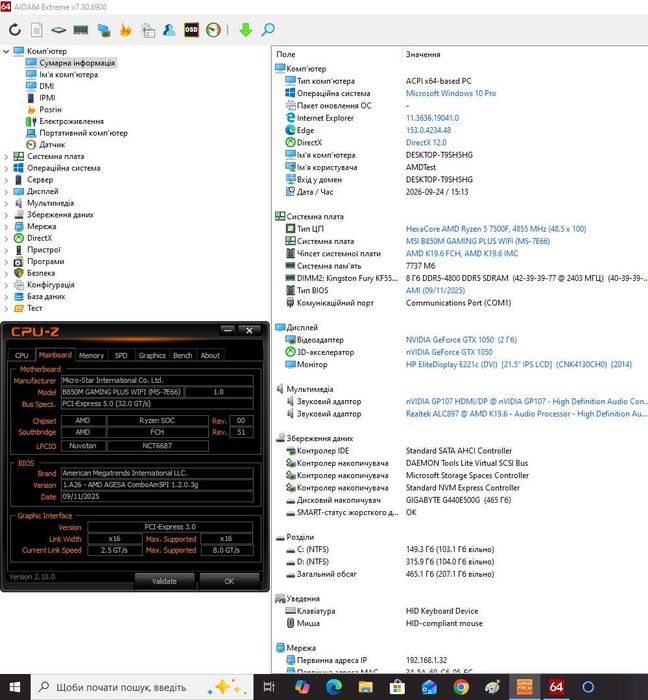The width and height of the screenshot is (648, 700).
Task: Expand the Мультимедіа tree node
Action: click(x=6, y=203)
